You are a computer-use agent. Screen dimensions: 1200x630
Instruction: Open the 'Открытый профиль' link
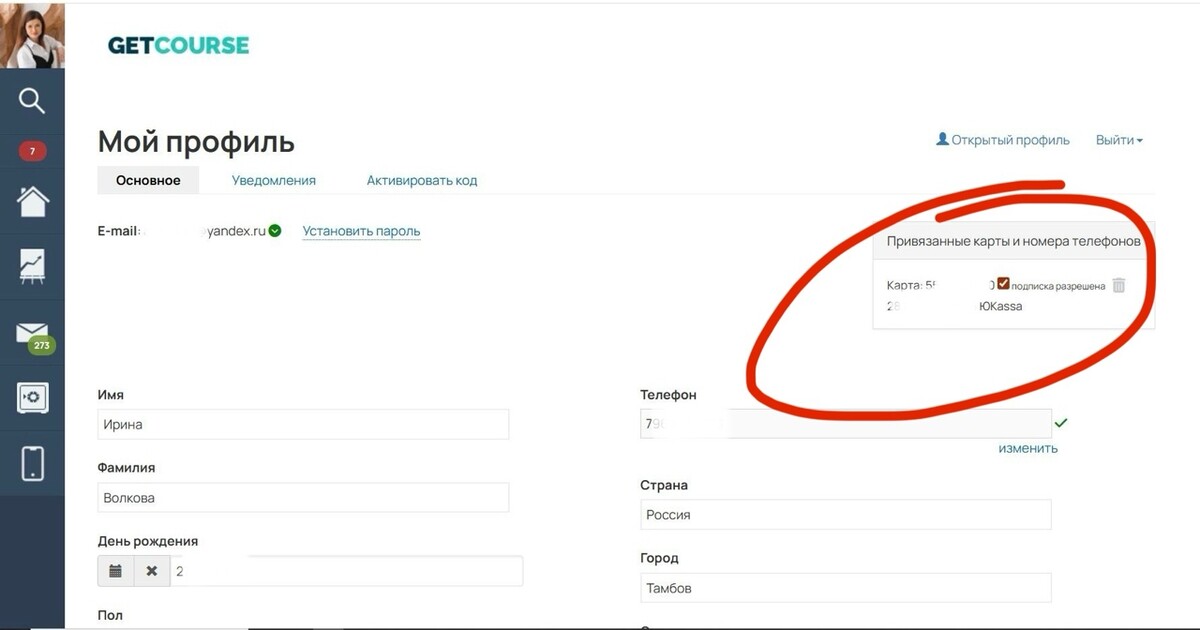1002,140
